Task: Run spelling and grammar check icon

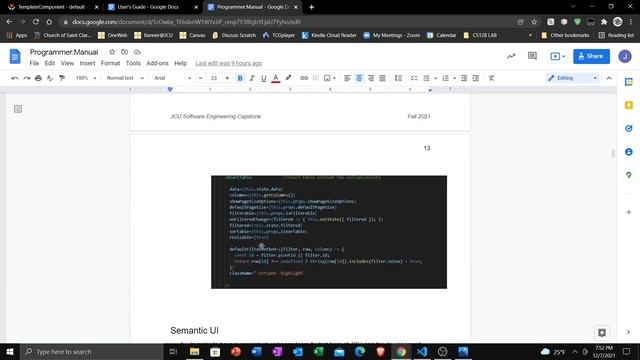Action: click(50, 78)
